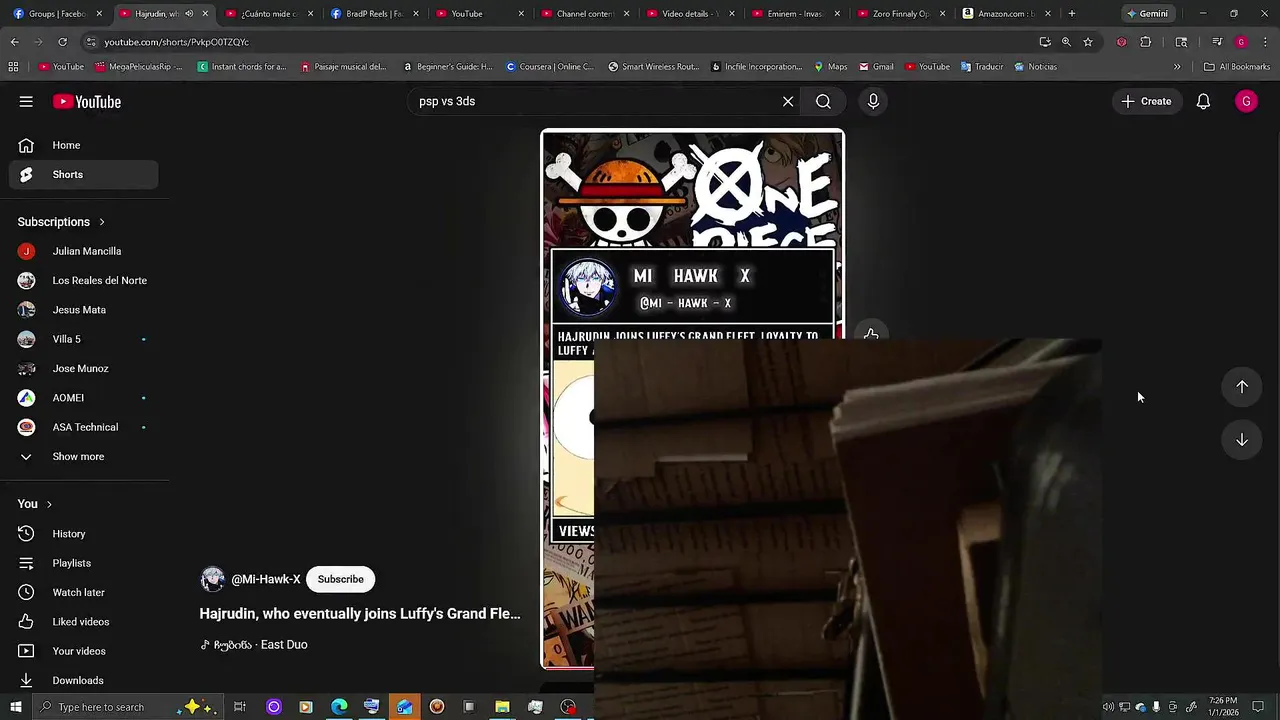Open the East Duo sound link
This screenshot has height=720, width=1280.
pos(254,645)
